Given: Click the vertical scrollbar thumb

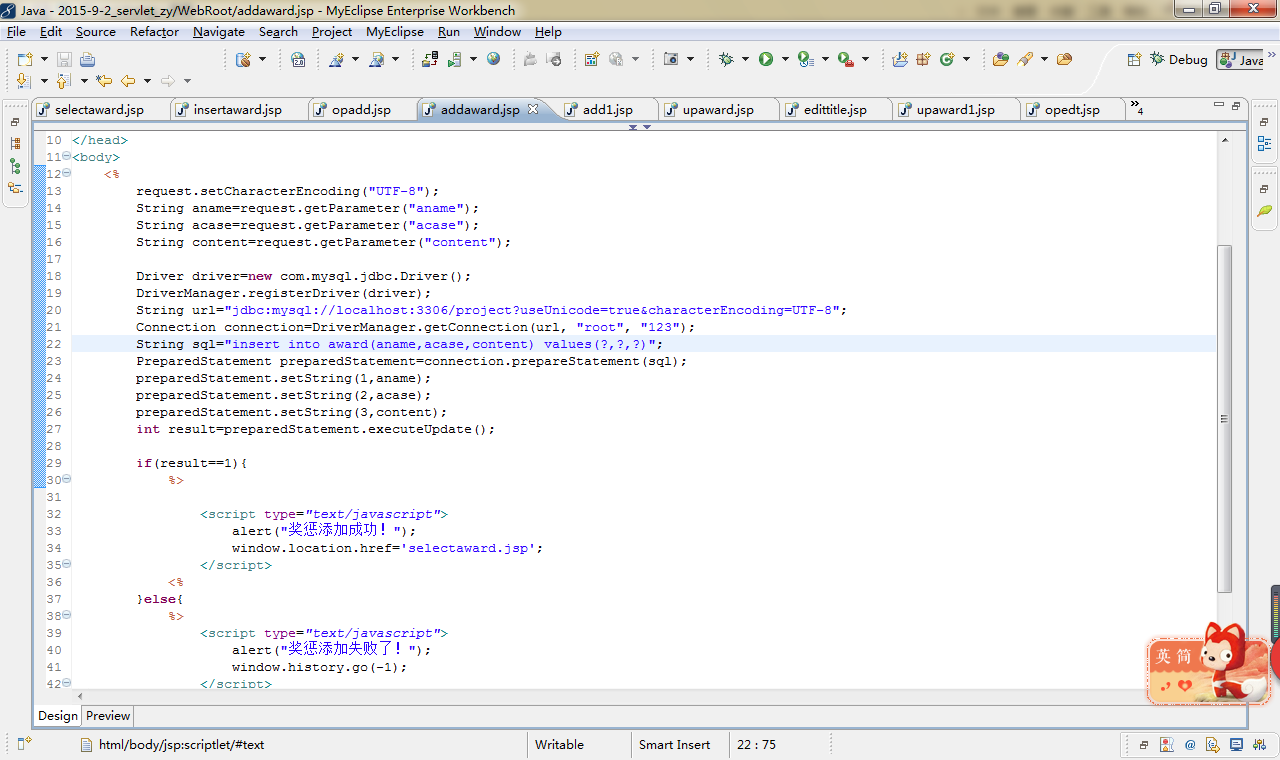Looking at the screenshot, I should click(x=1225, y=419).
